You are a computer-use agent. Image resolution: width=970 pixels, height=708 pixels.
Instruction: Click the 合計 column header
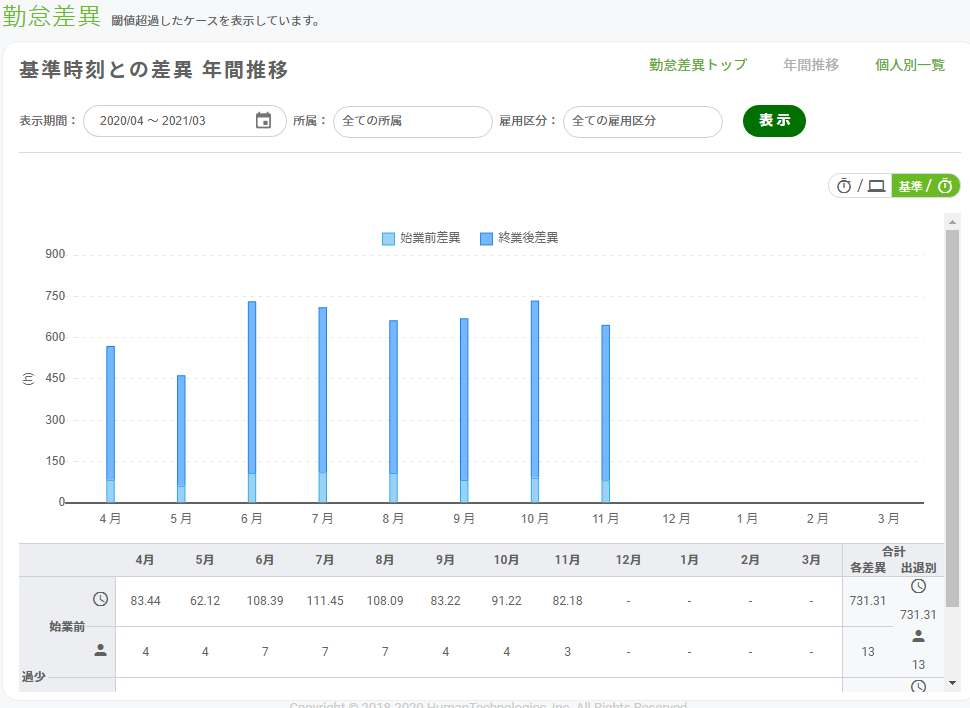[x=893, y=551]
